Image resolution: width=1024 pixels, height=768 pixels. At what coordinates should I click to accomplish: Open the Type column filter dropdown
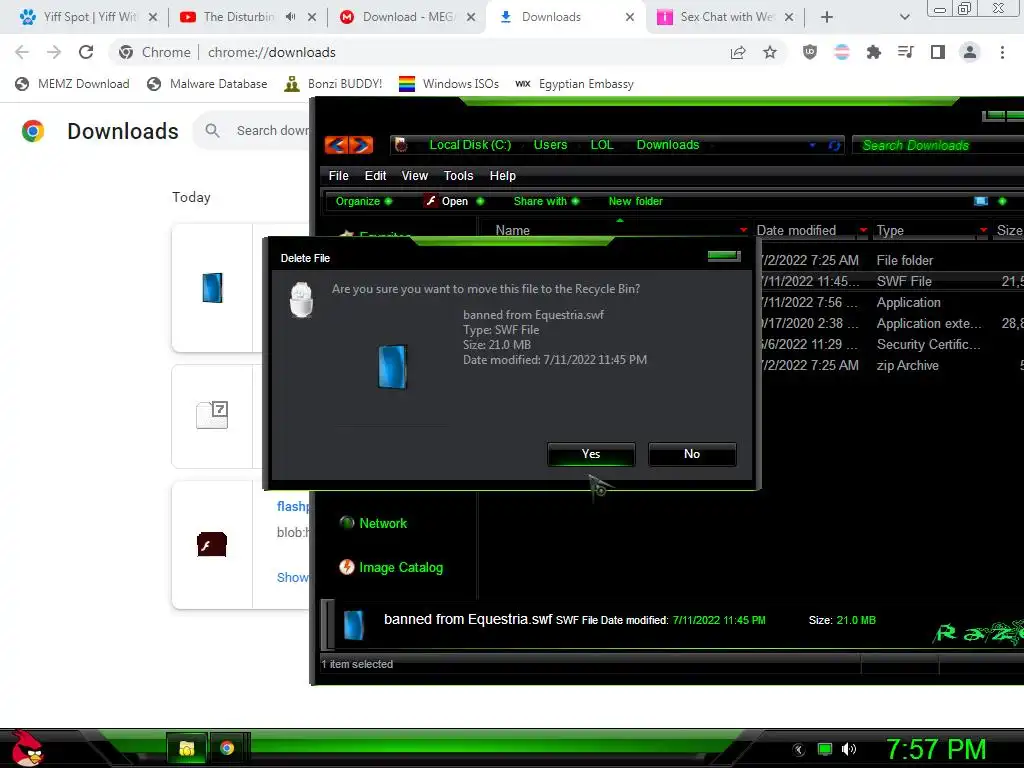tap(984, 231)
